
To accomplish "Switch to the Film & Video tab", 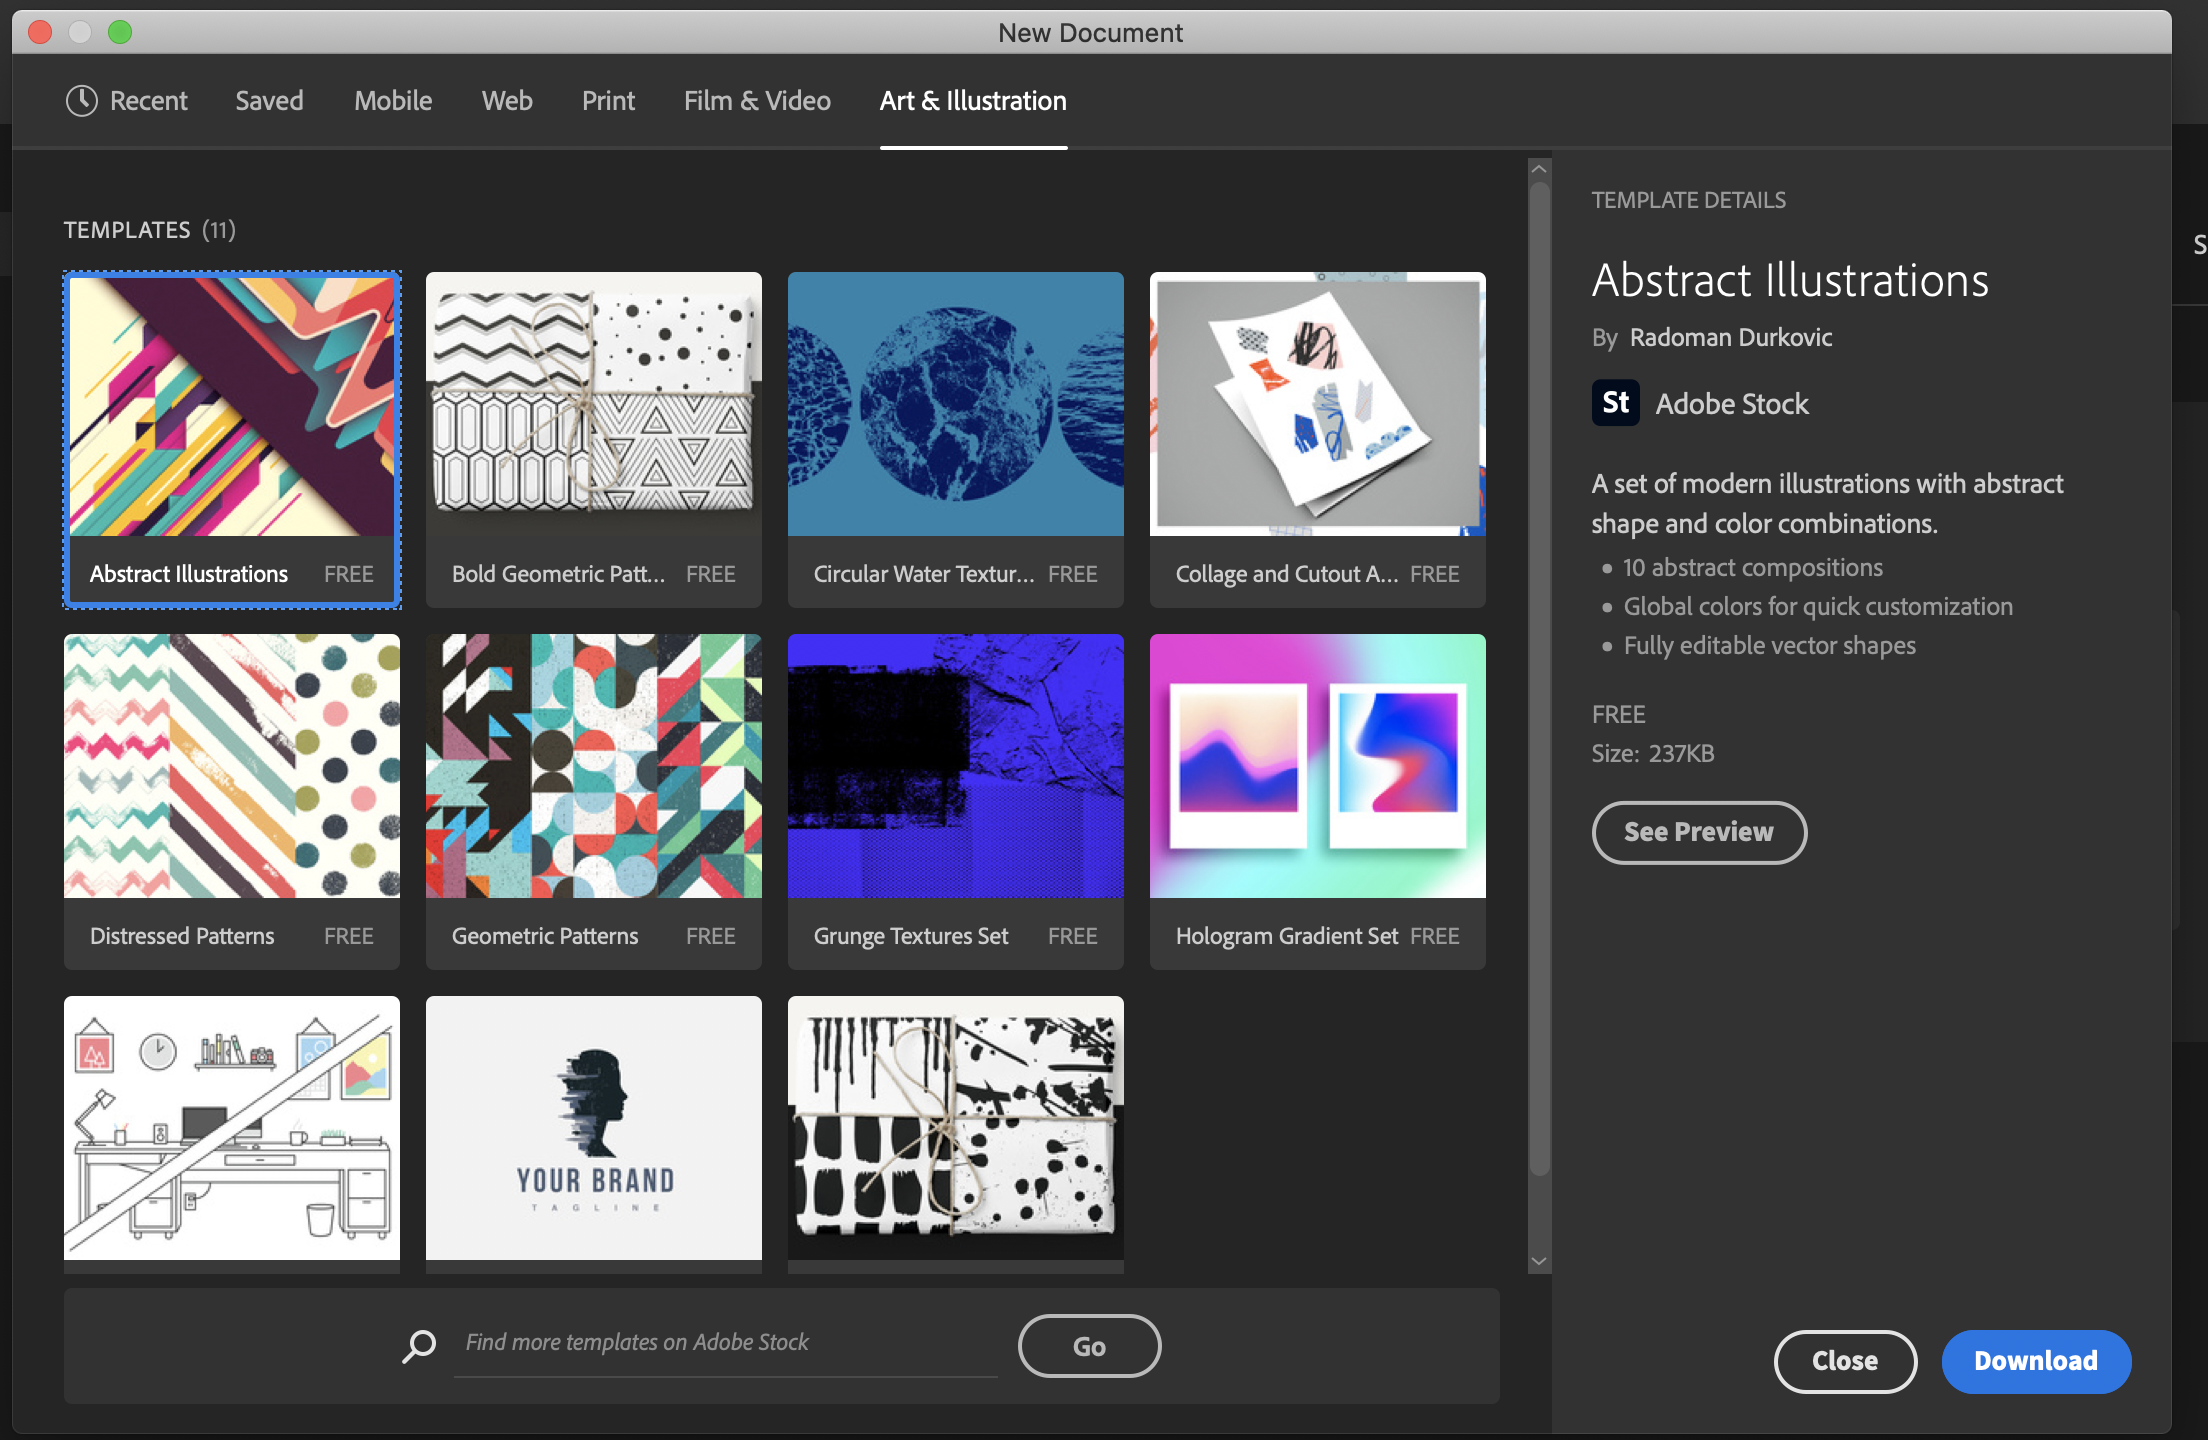I will [x=757, y=101].
